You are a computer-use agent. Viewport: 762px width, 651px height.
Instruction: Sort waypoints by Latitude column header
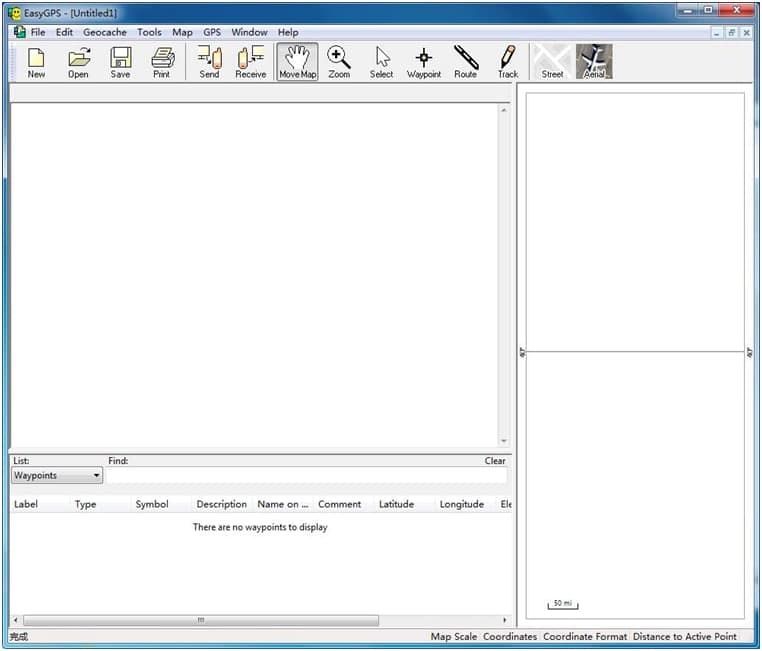coord(397,504)
